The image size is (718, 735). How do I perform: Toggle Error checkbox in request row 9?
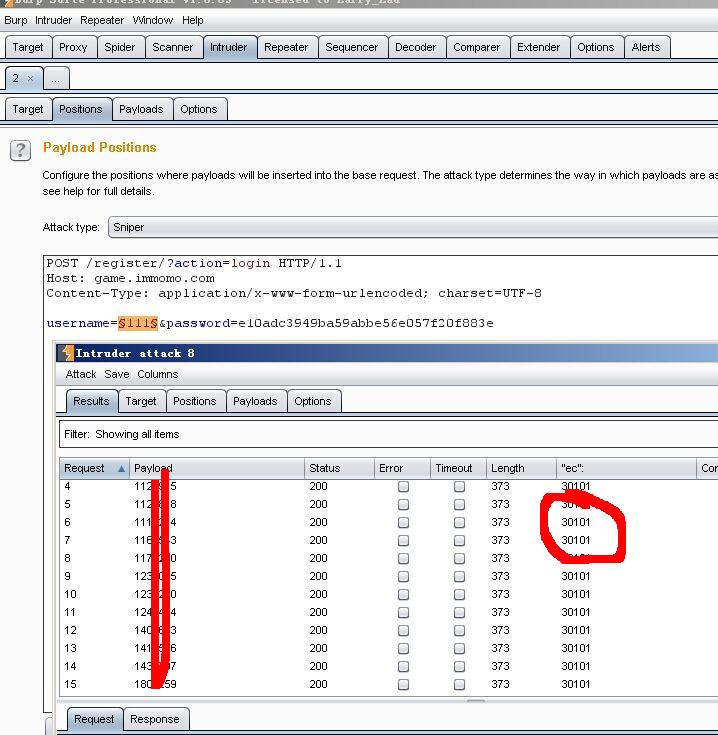(403, 577)
